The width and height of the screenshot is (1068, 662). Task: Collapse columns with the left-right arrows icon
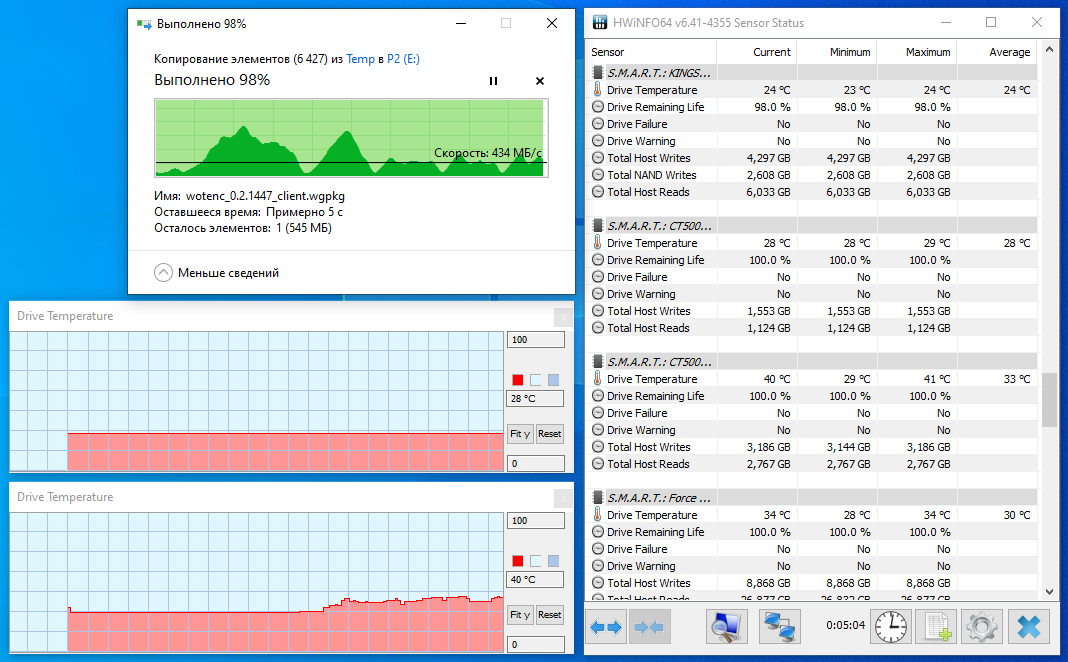click(x=606, y=627)
